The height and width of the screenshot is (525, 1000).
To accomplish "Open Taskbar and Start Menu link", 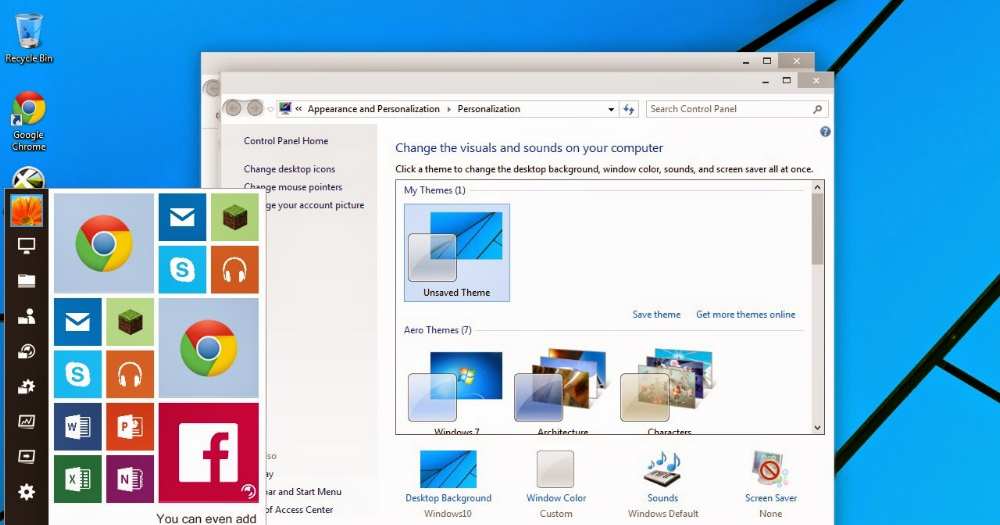I will tap(304, 492).
